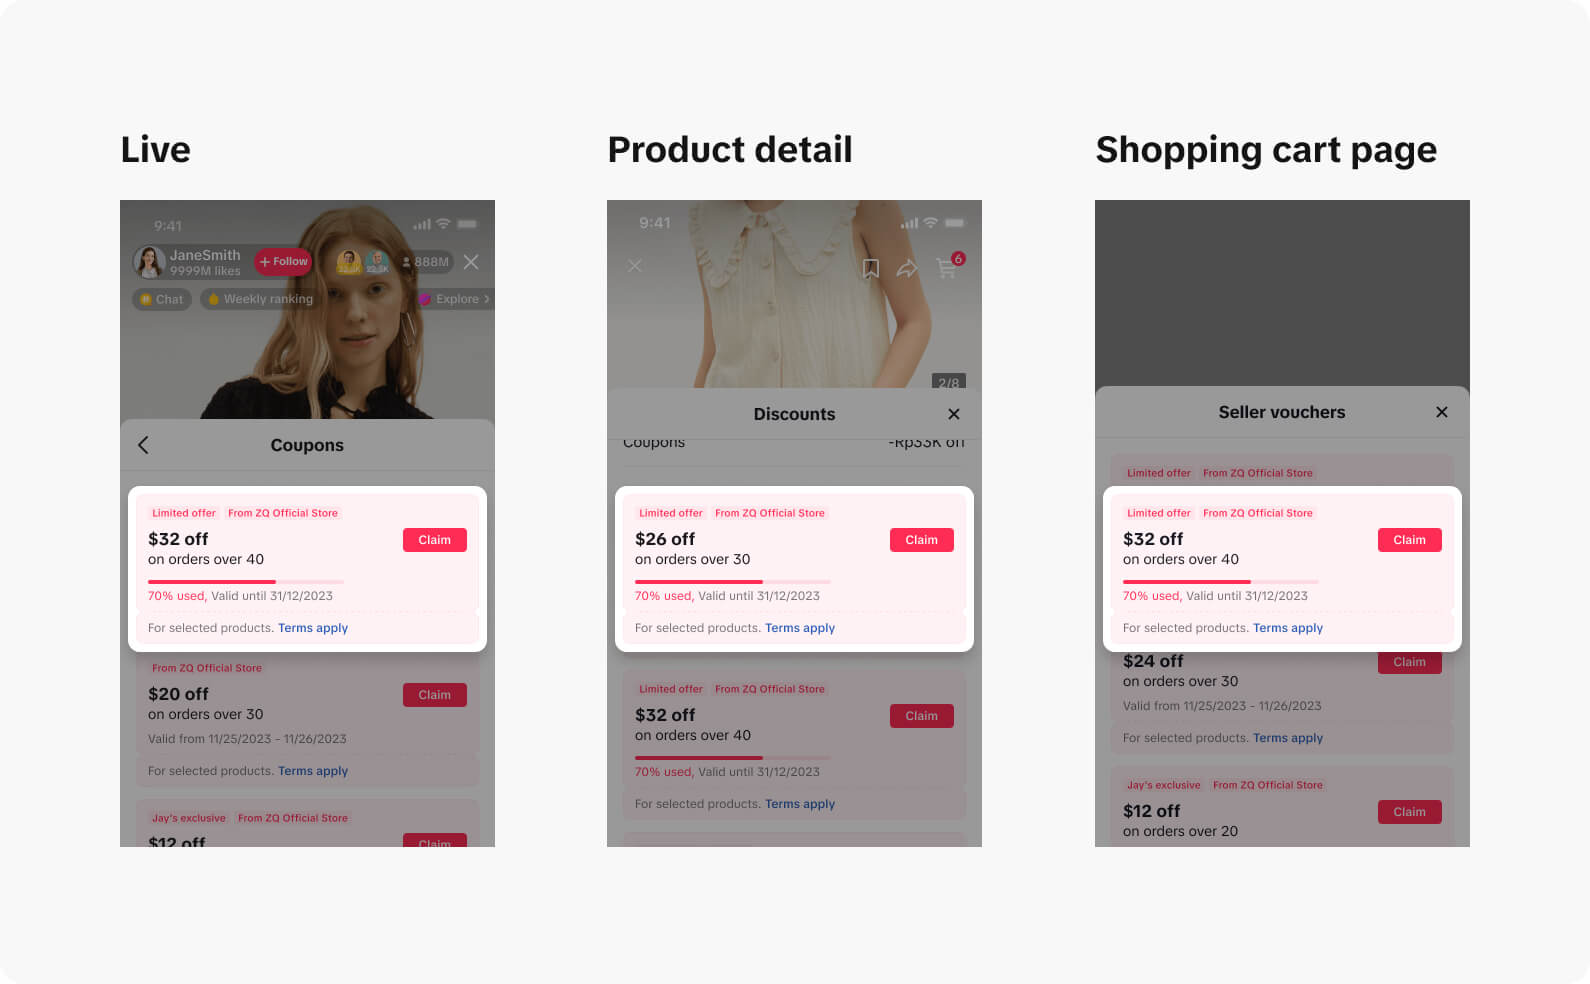Screen dimensions: 1590x984
Task: Share product using the arrow icon
Action: (907, 268)
